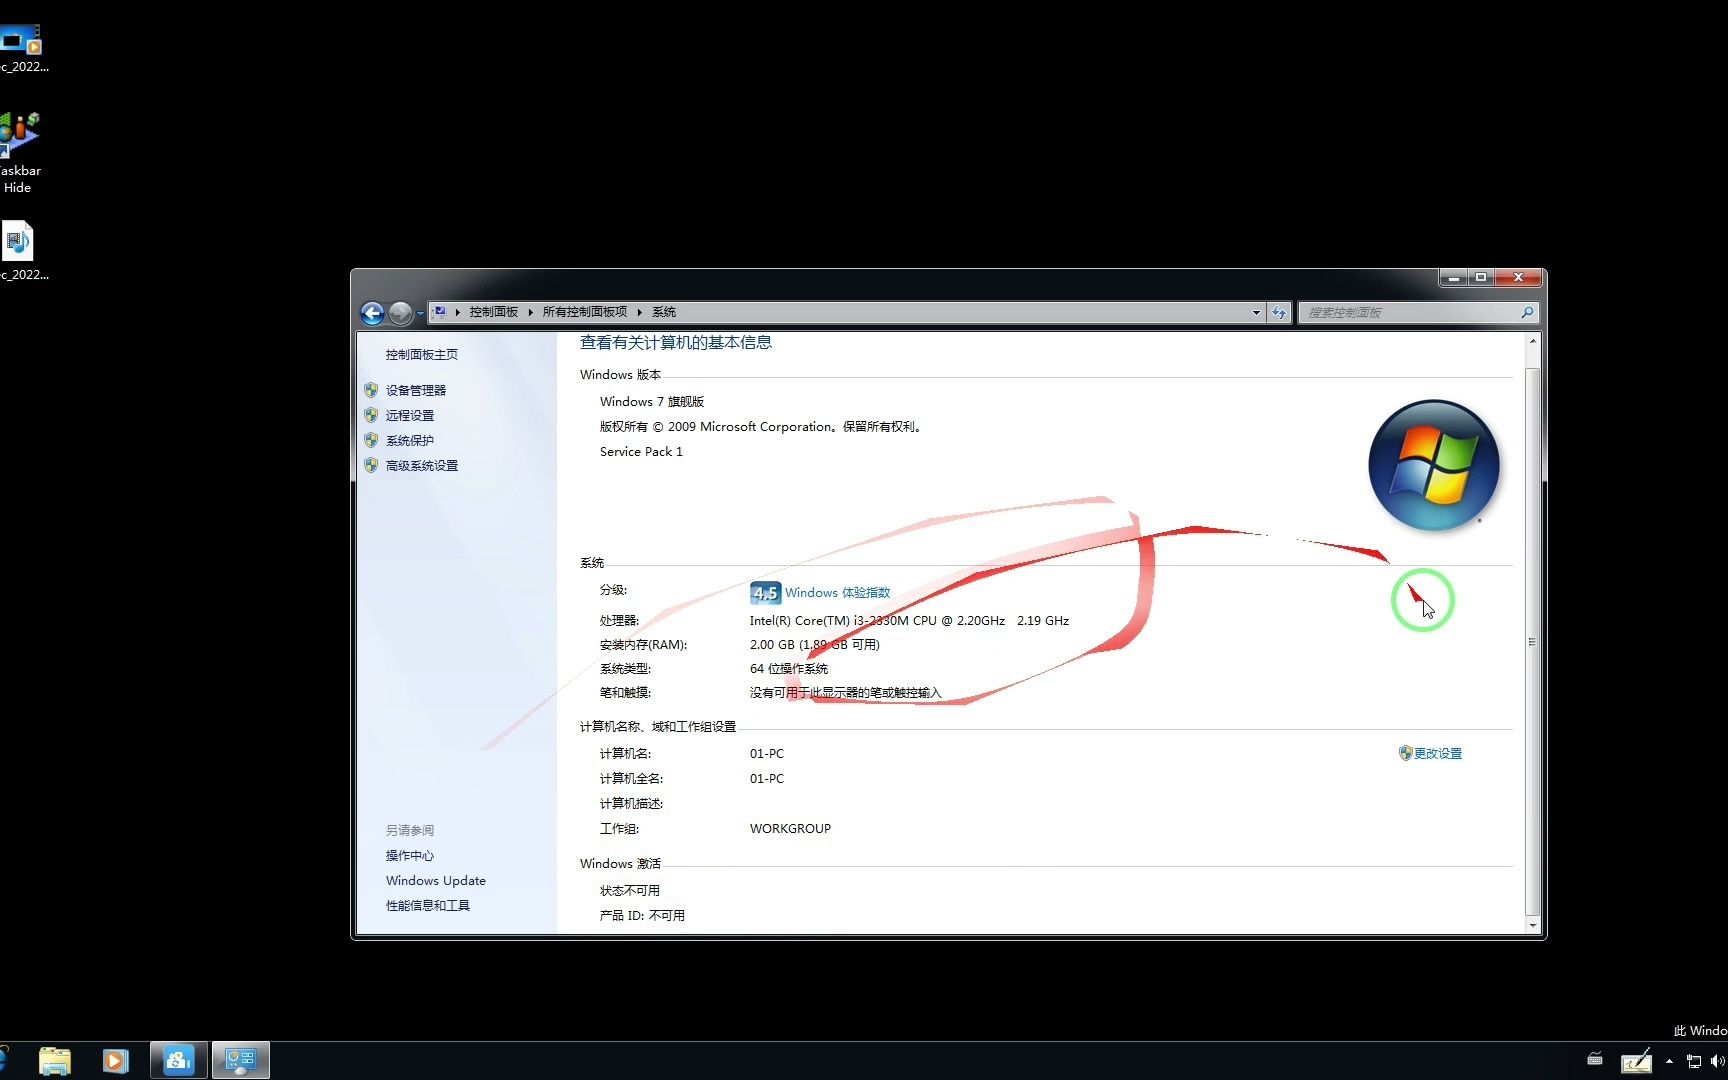Click the Forward navigation arrow
The height and width of the screenshot is (1080, 1728).
click(x=400, y=313)
